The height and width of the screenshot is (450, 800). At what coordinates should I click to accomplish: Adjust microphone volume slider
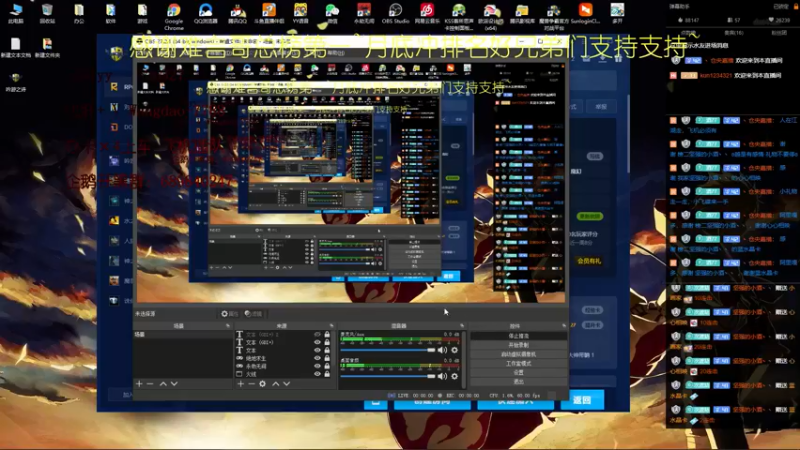tap(388, 350)
